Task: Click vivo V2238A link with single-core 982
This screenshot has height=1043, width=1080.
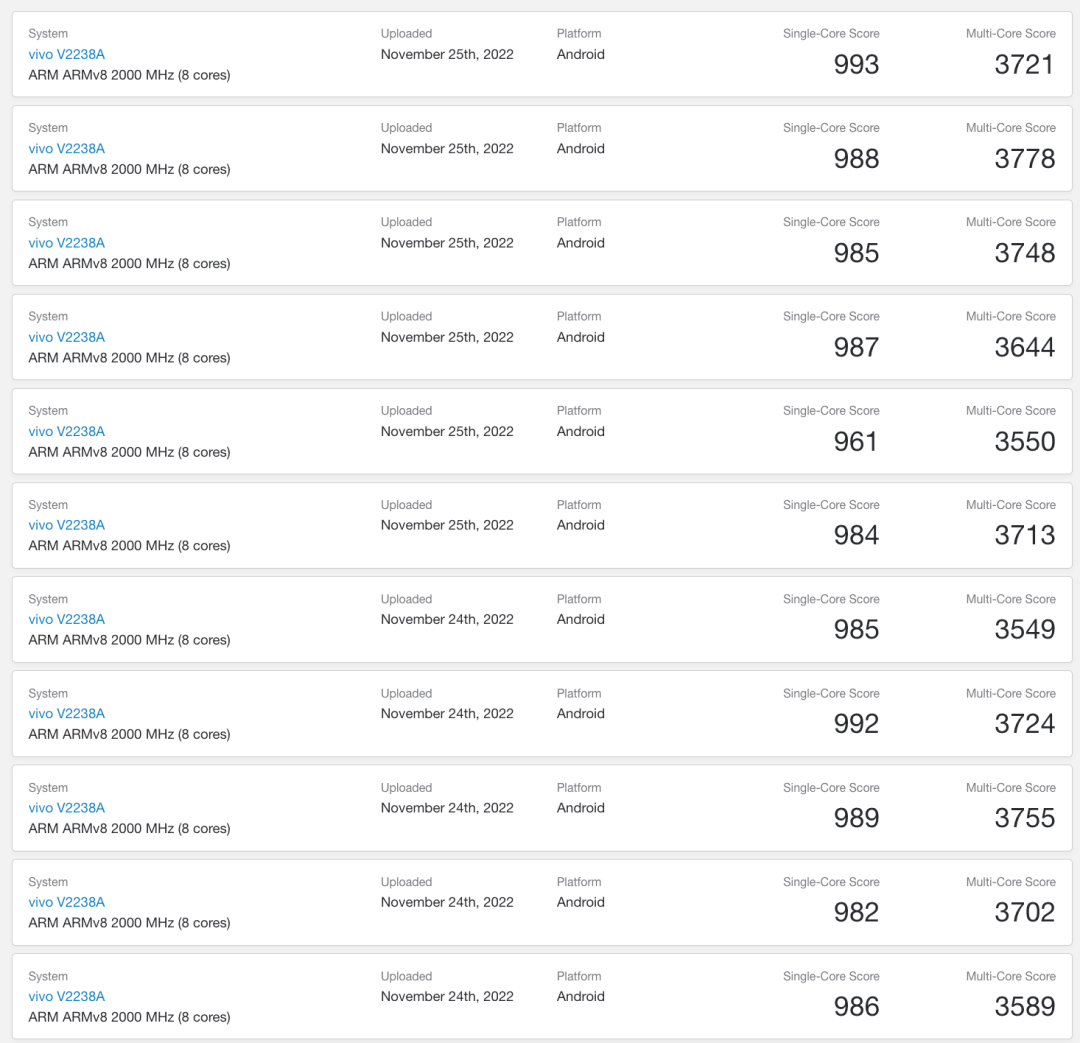Action: click(x=66, y=902)
